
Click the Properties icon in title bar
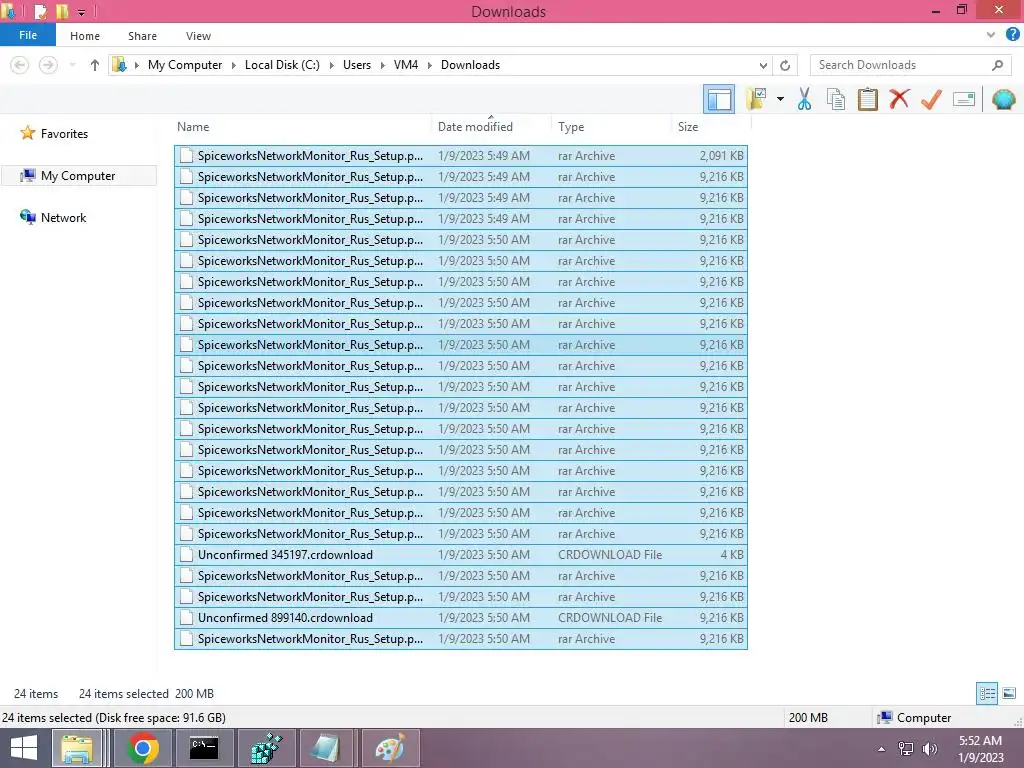pos(40,11)
